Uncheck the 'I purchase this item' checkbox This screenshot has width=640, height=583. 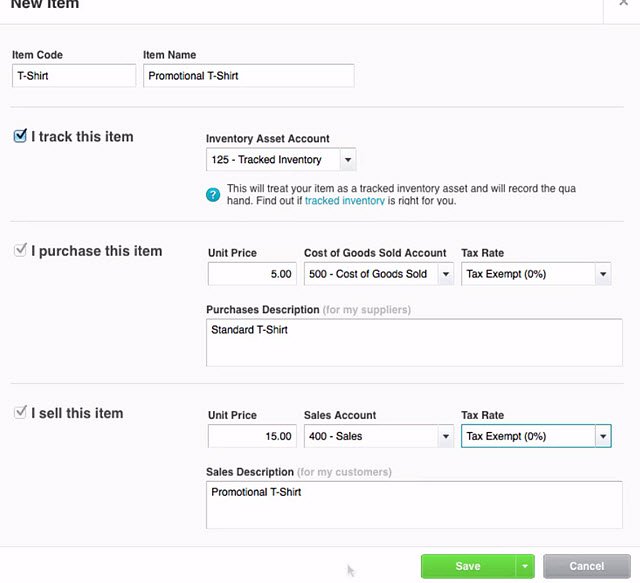click(20, 251)
